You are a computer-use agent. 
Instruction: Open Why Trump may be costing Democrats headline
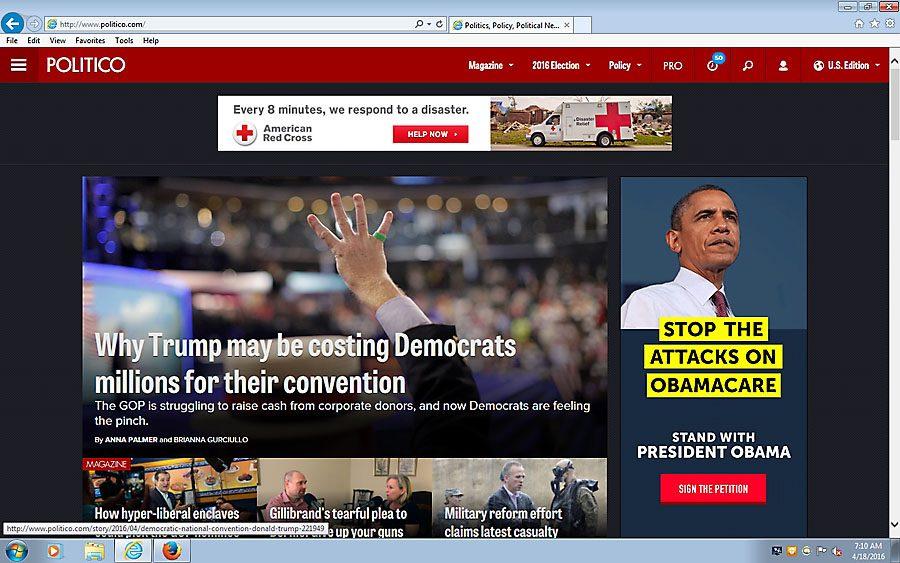coord(305,364)
